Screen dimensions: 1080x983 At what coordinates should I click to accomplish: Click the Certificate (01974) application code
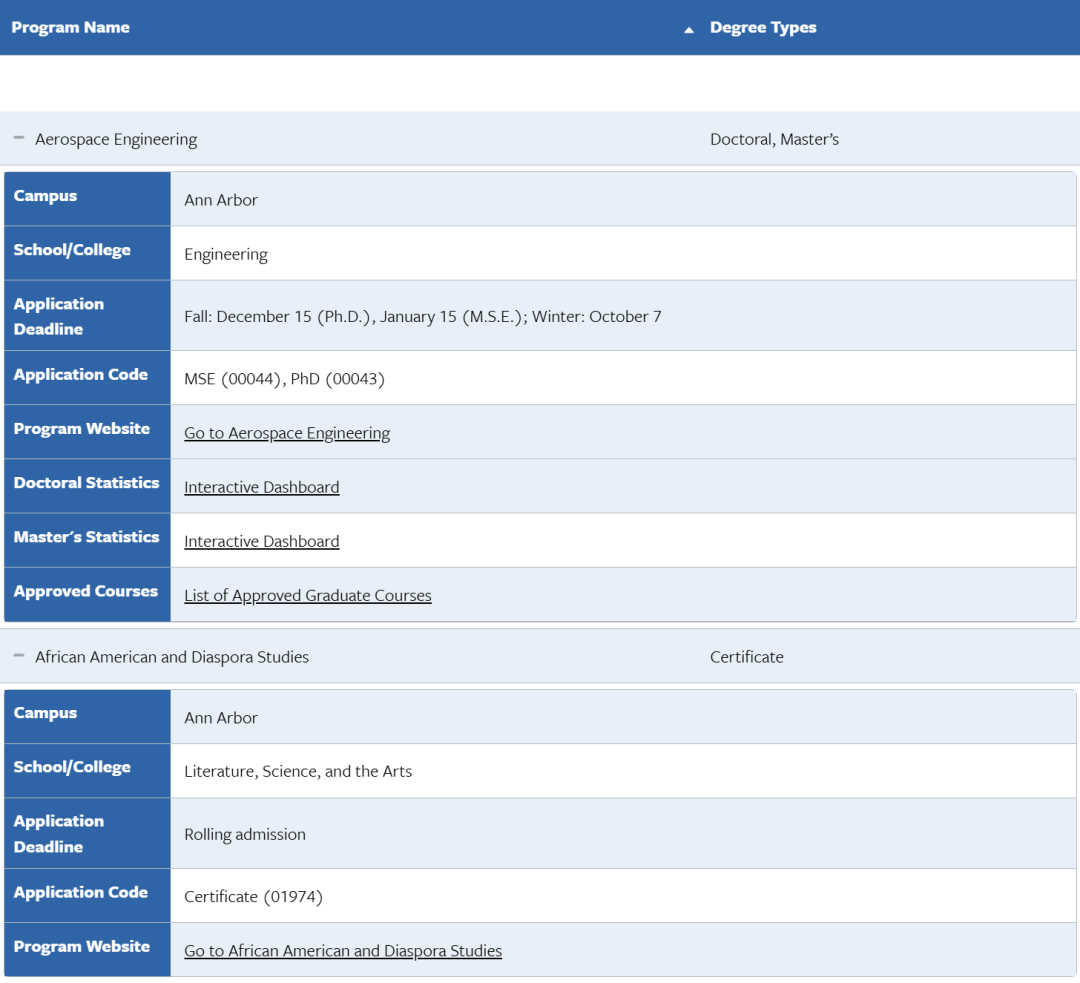[x=253, y=897]
